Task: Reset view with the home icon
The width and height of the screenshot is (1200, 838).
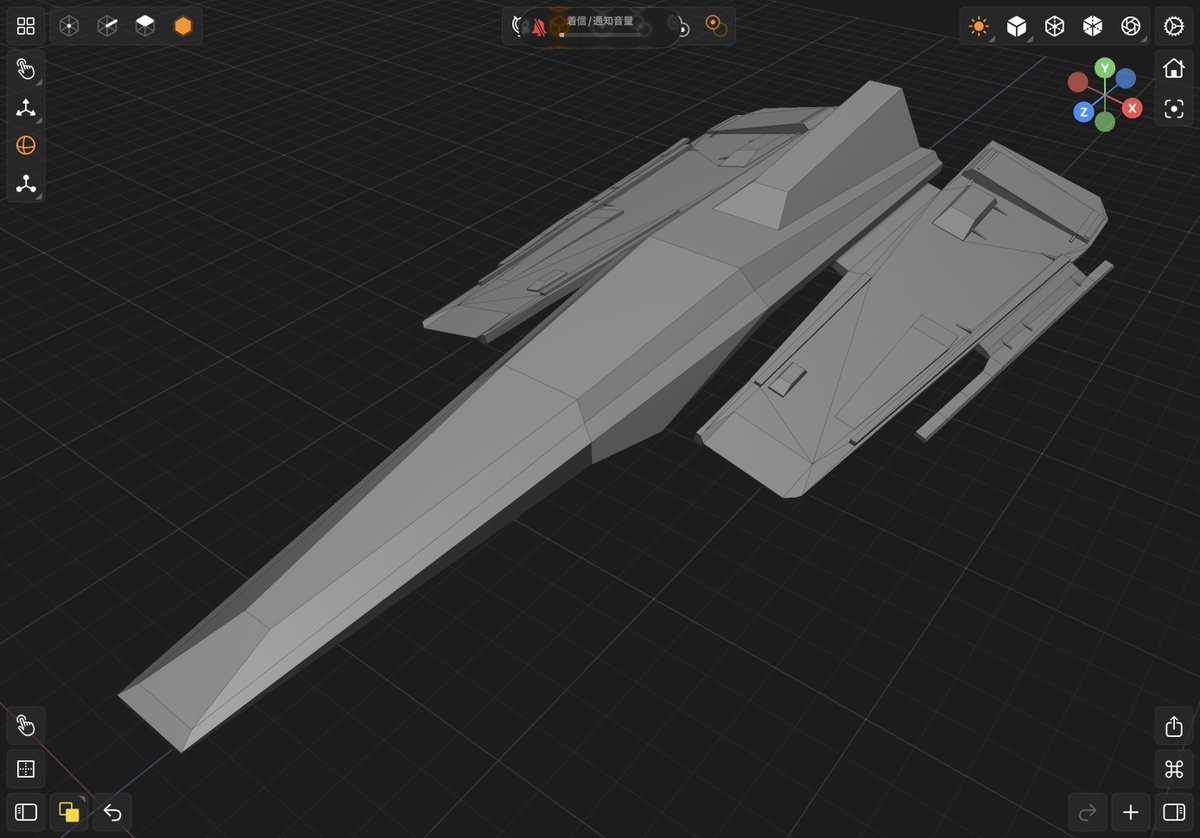Action: click(1174, 69)
